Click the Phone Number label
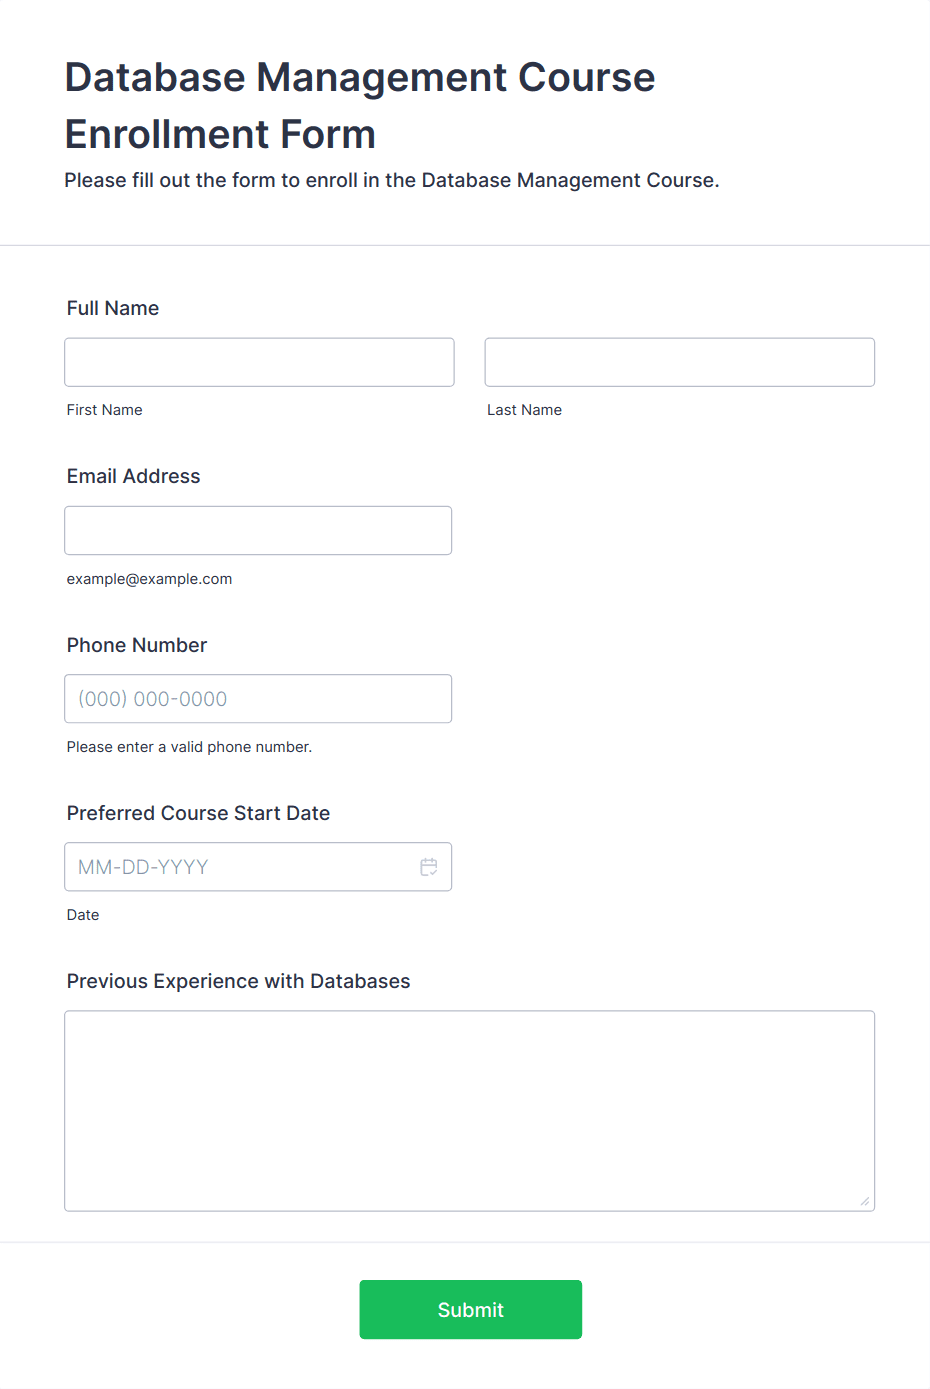 point(137,645)
